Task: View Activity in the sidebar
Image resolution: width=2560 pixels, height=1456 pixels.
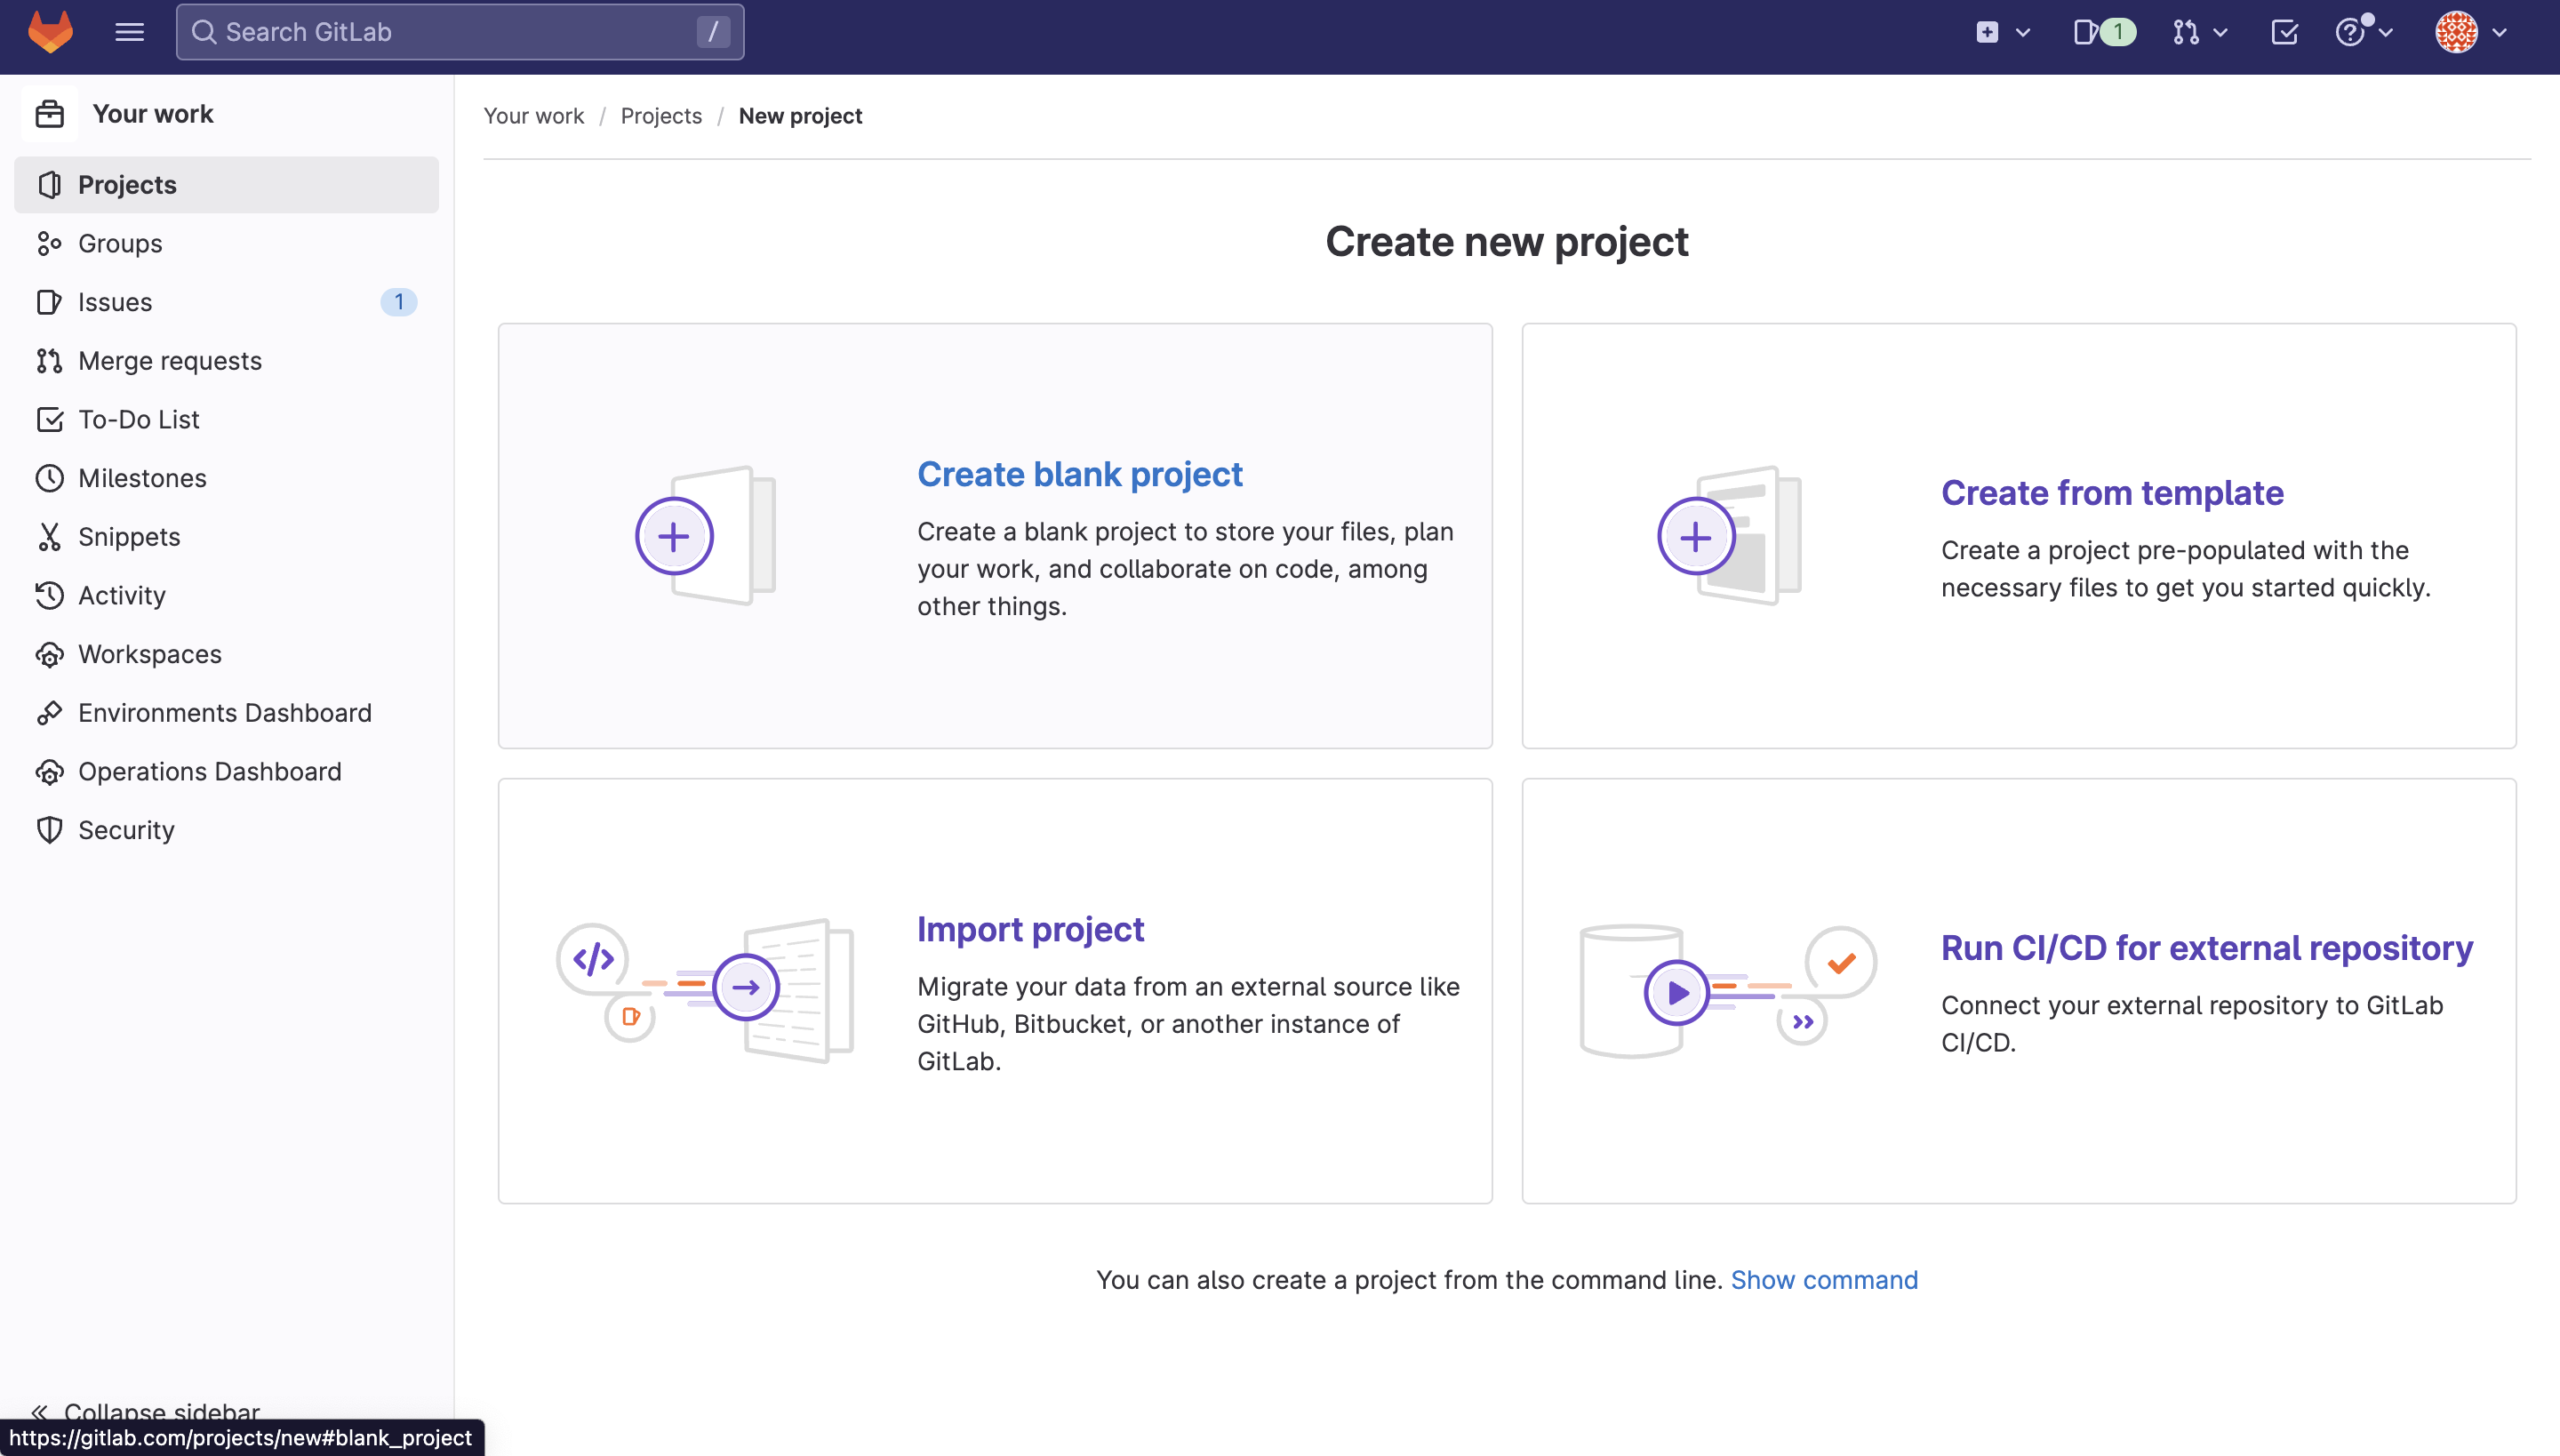Action: pyautogui.click(x=226, y=595)
